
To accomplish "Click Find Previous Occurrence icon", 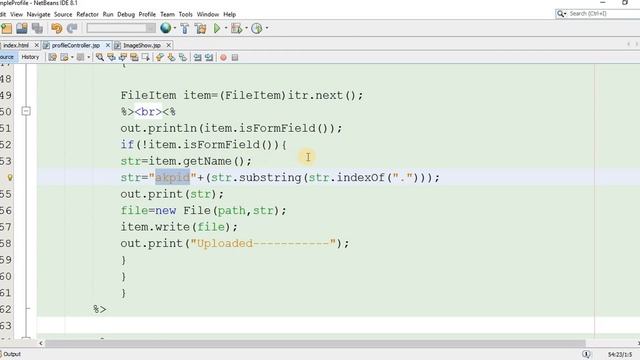I will [x=111, y=57].
